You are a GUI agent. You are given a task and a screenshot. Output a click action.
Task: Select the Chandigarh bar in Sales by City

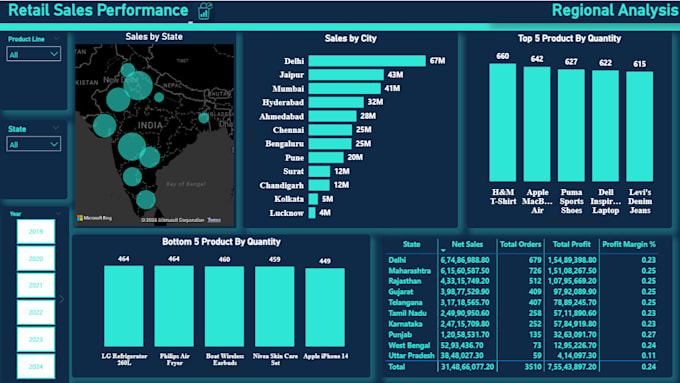click(x=319, y=185)
